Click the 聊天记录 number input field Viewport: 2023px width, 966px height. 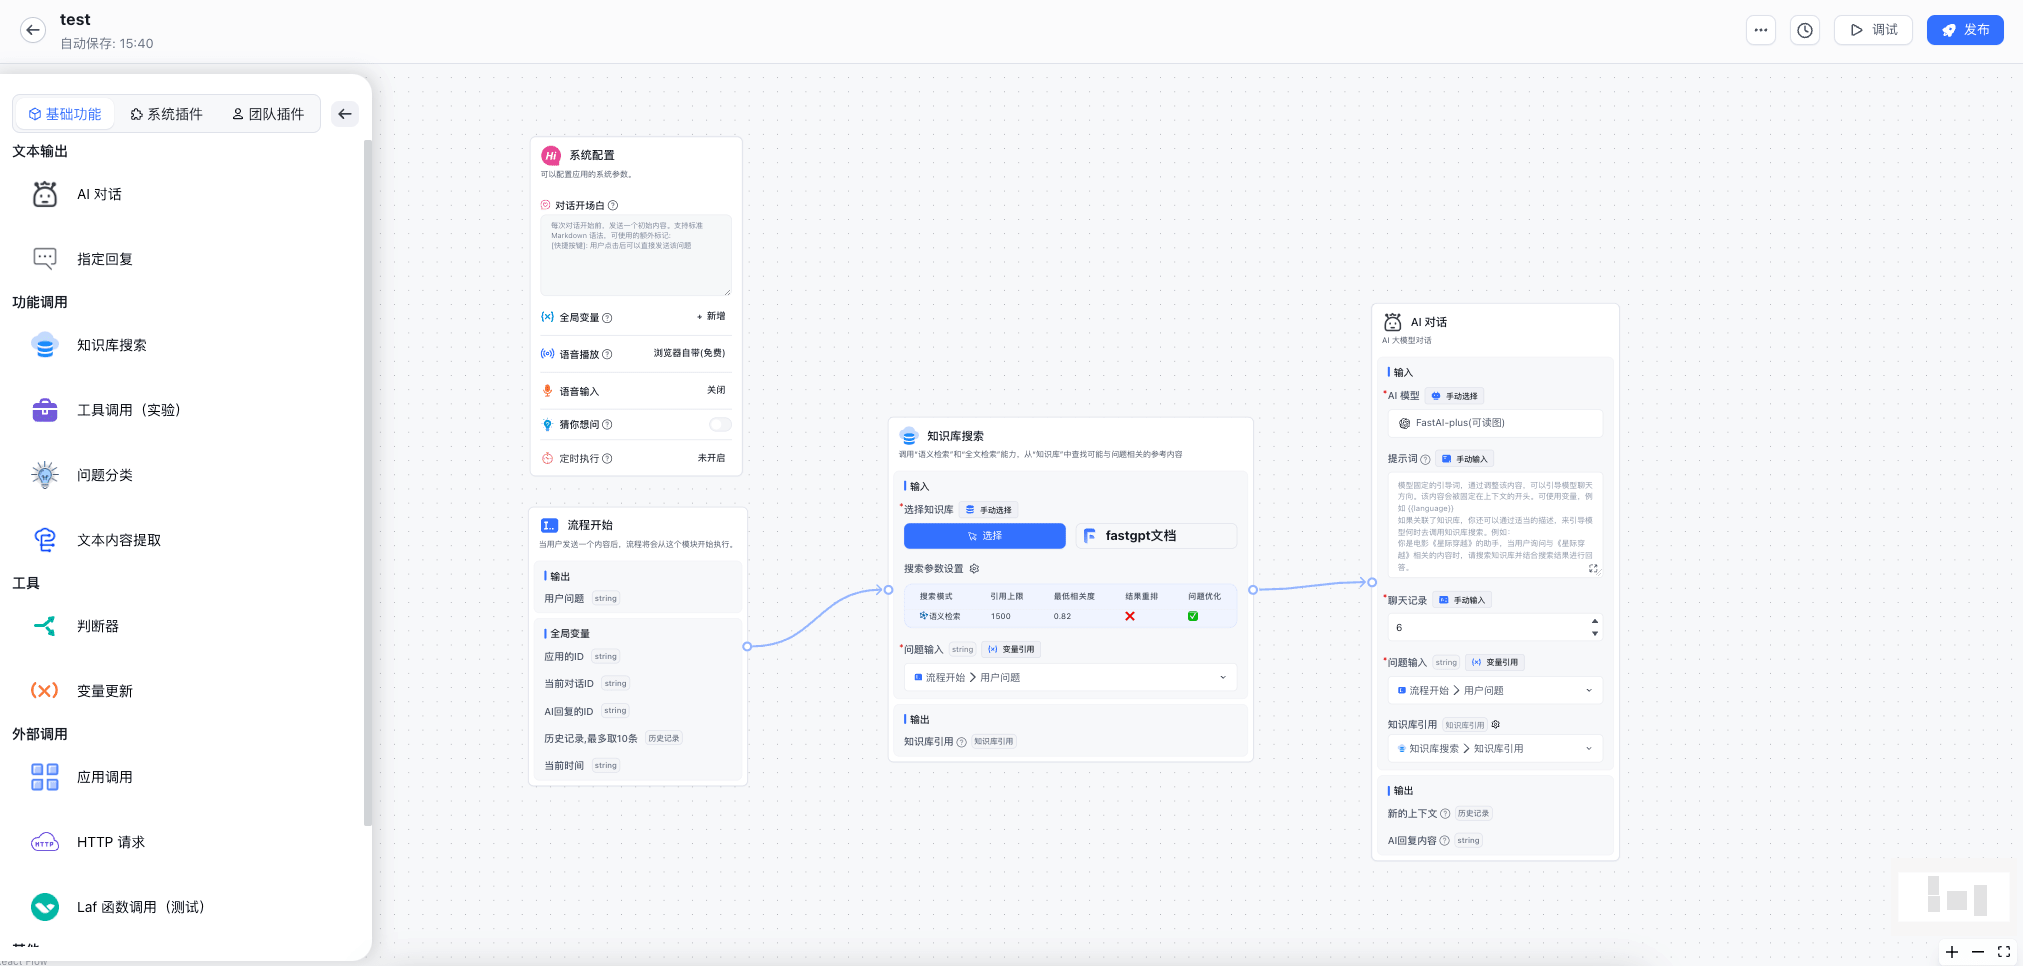click(x=1488, y=628)
